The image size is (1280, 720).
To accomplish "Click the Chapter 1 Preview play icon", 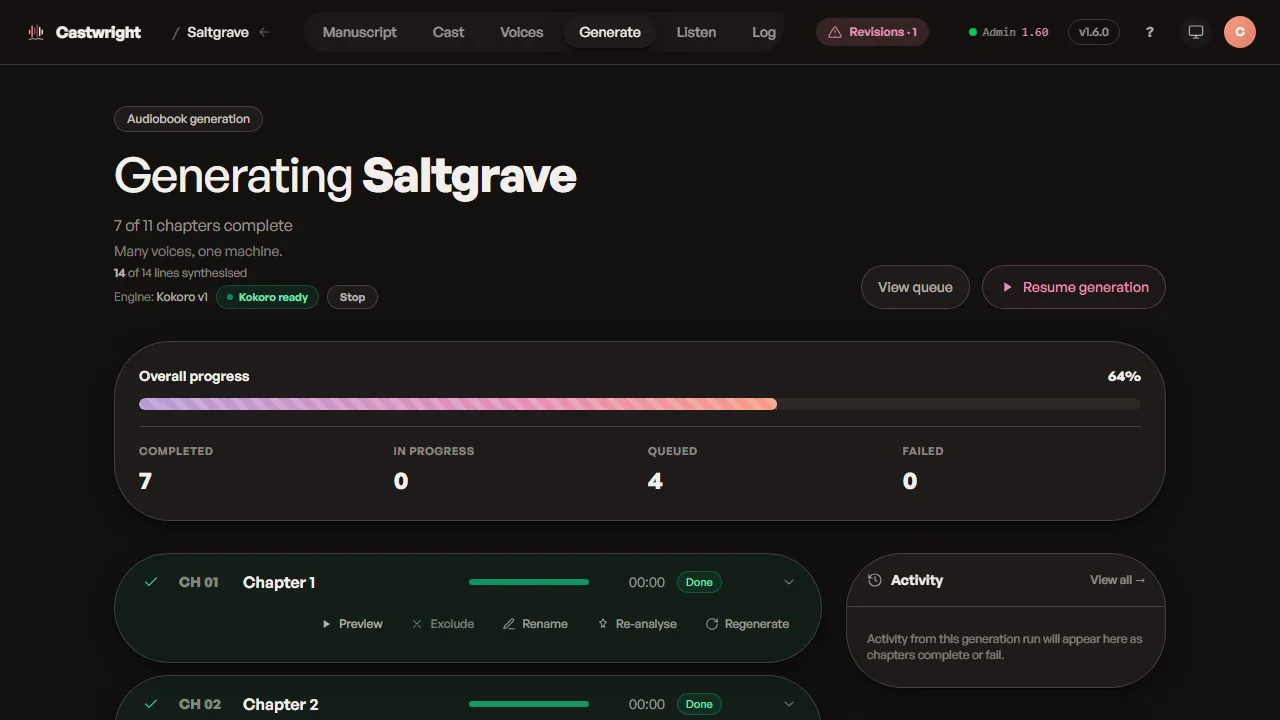I will [x=326, y=624].
